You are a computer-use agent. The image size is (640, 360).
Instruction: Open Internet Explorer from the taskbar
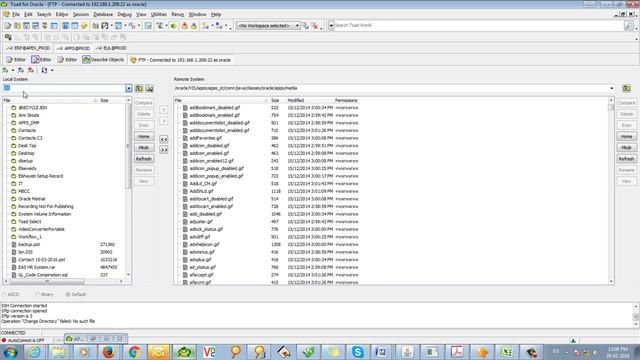(34, 352)
